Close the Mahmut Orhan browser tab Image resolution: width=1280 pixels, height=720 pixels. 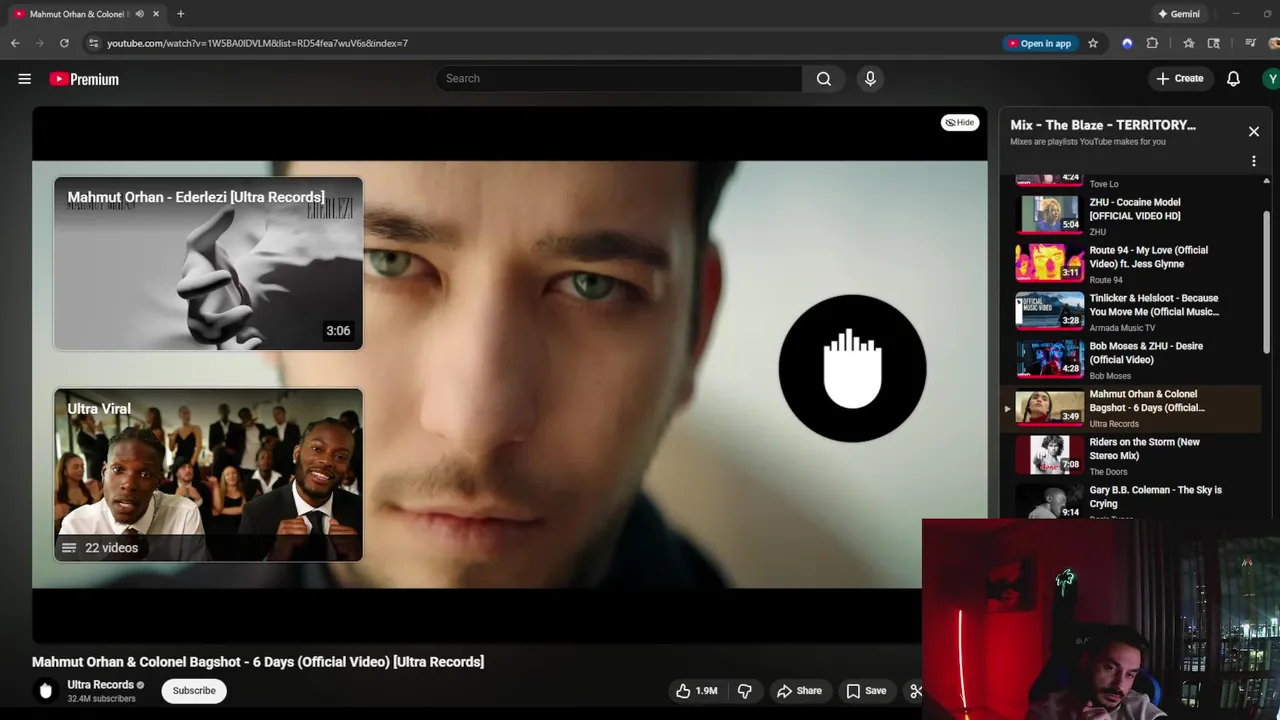click(156, 14)
